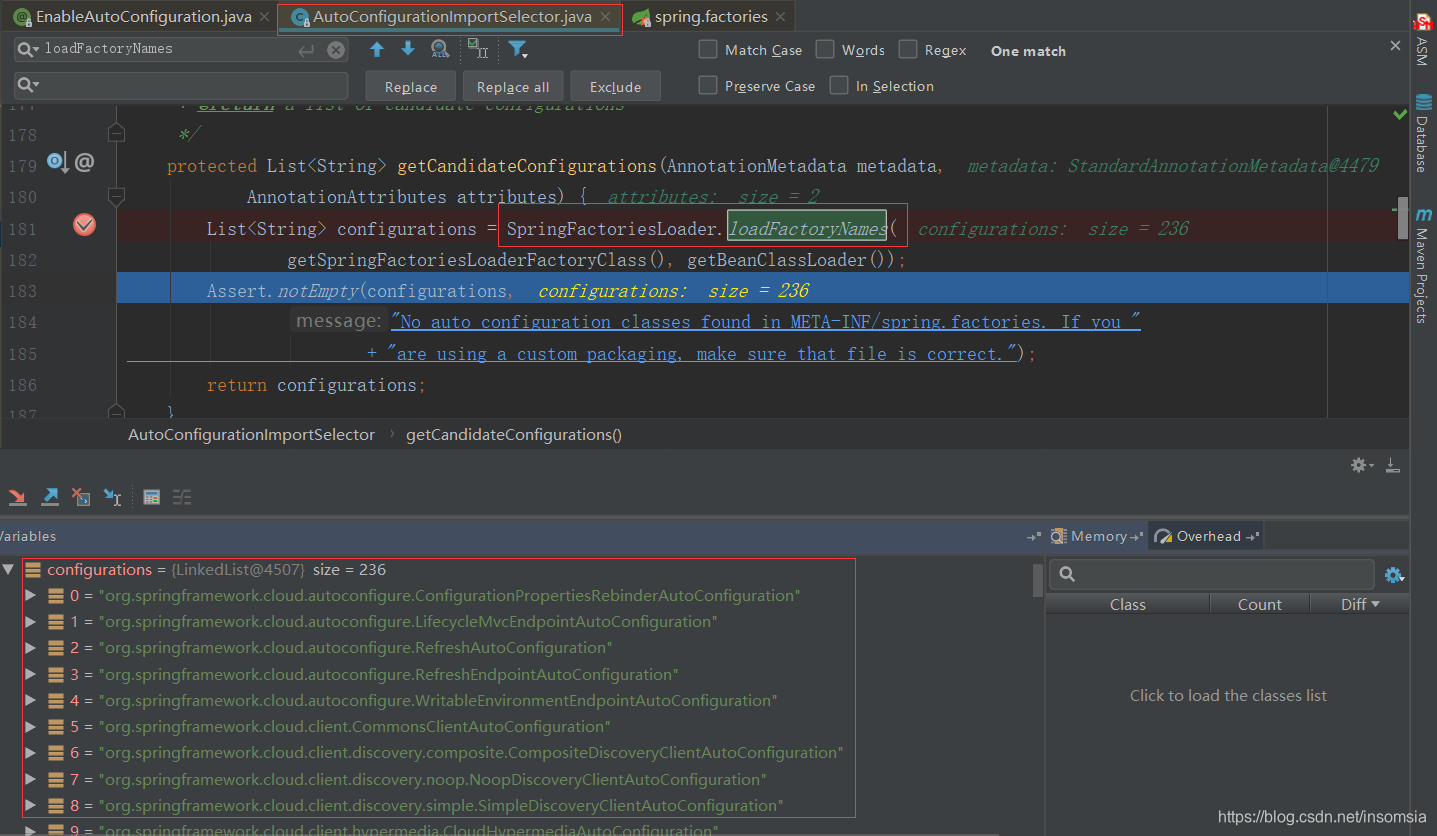Open the Maven Projects tool window

(1421, 265)
